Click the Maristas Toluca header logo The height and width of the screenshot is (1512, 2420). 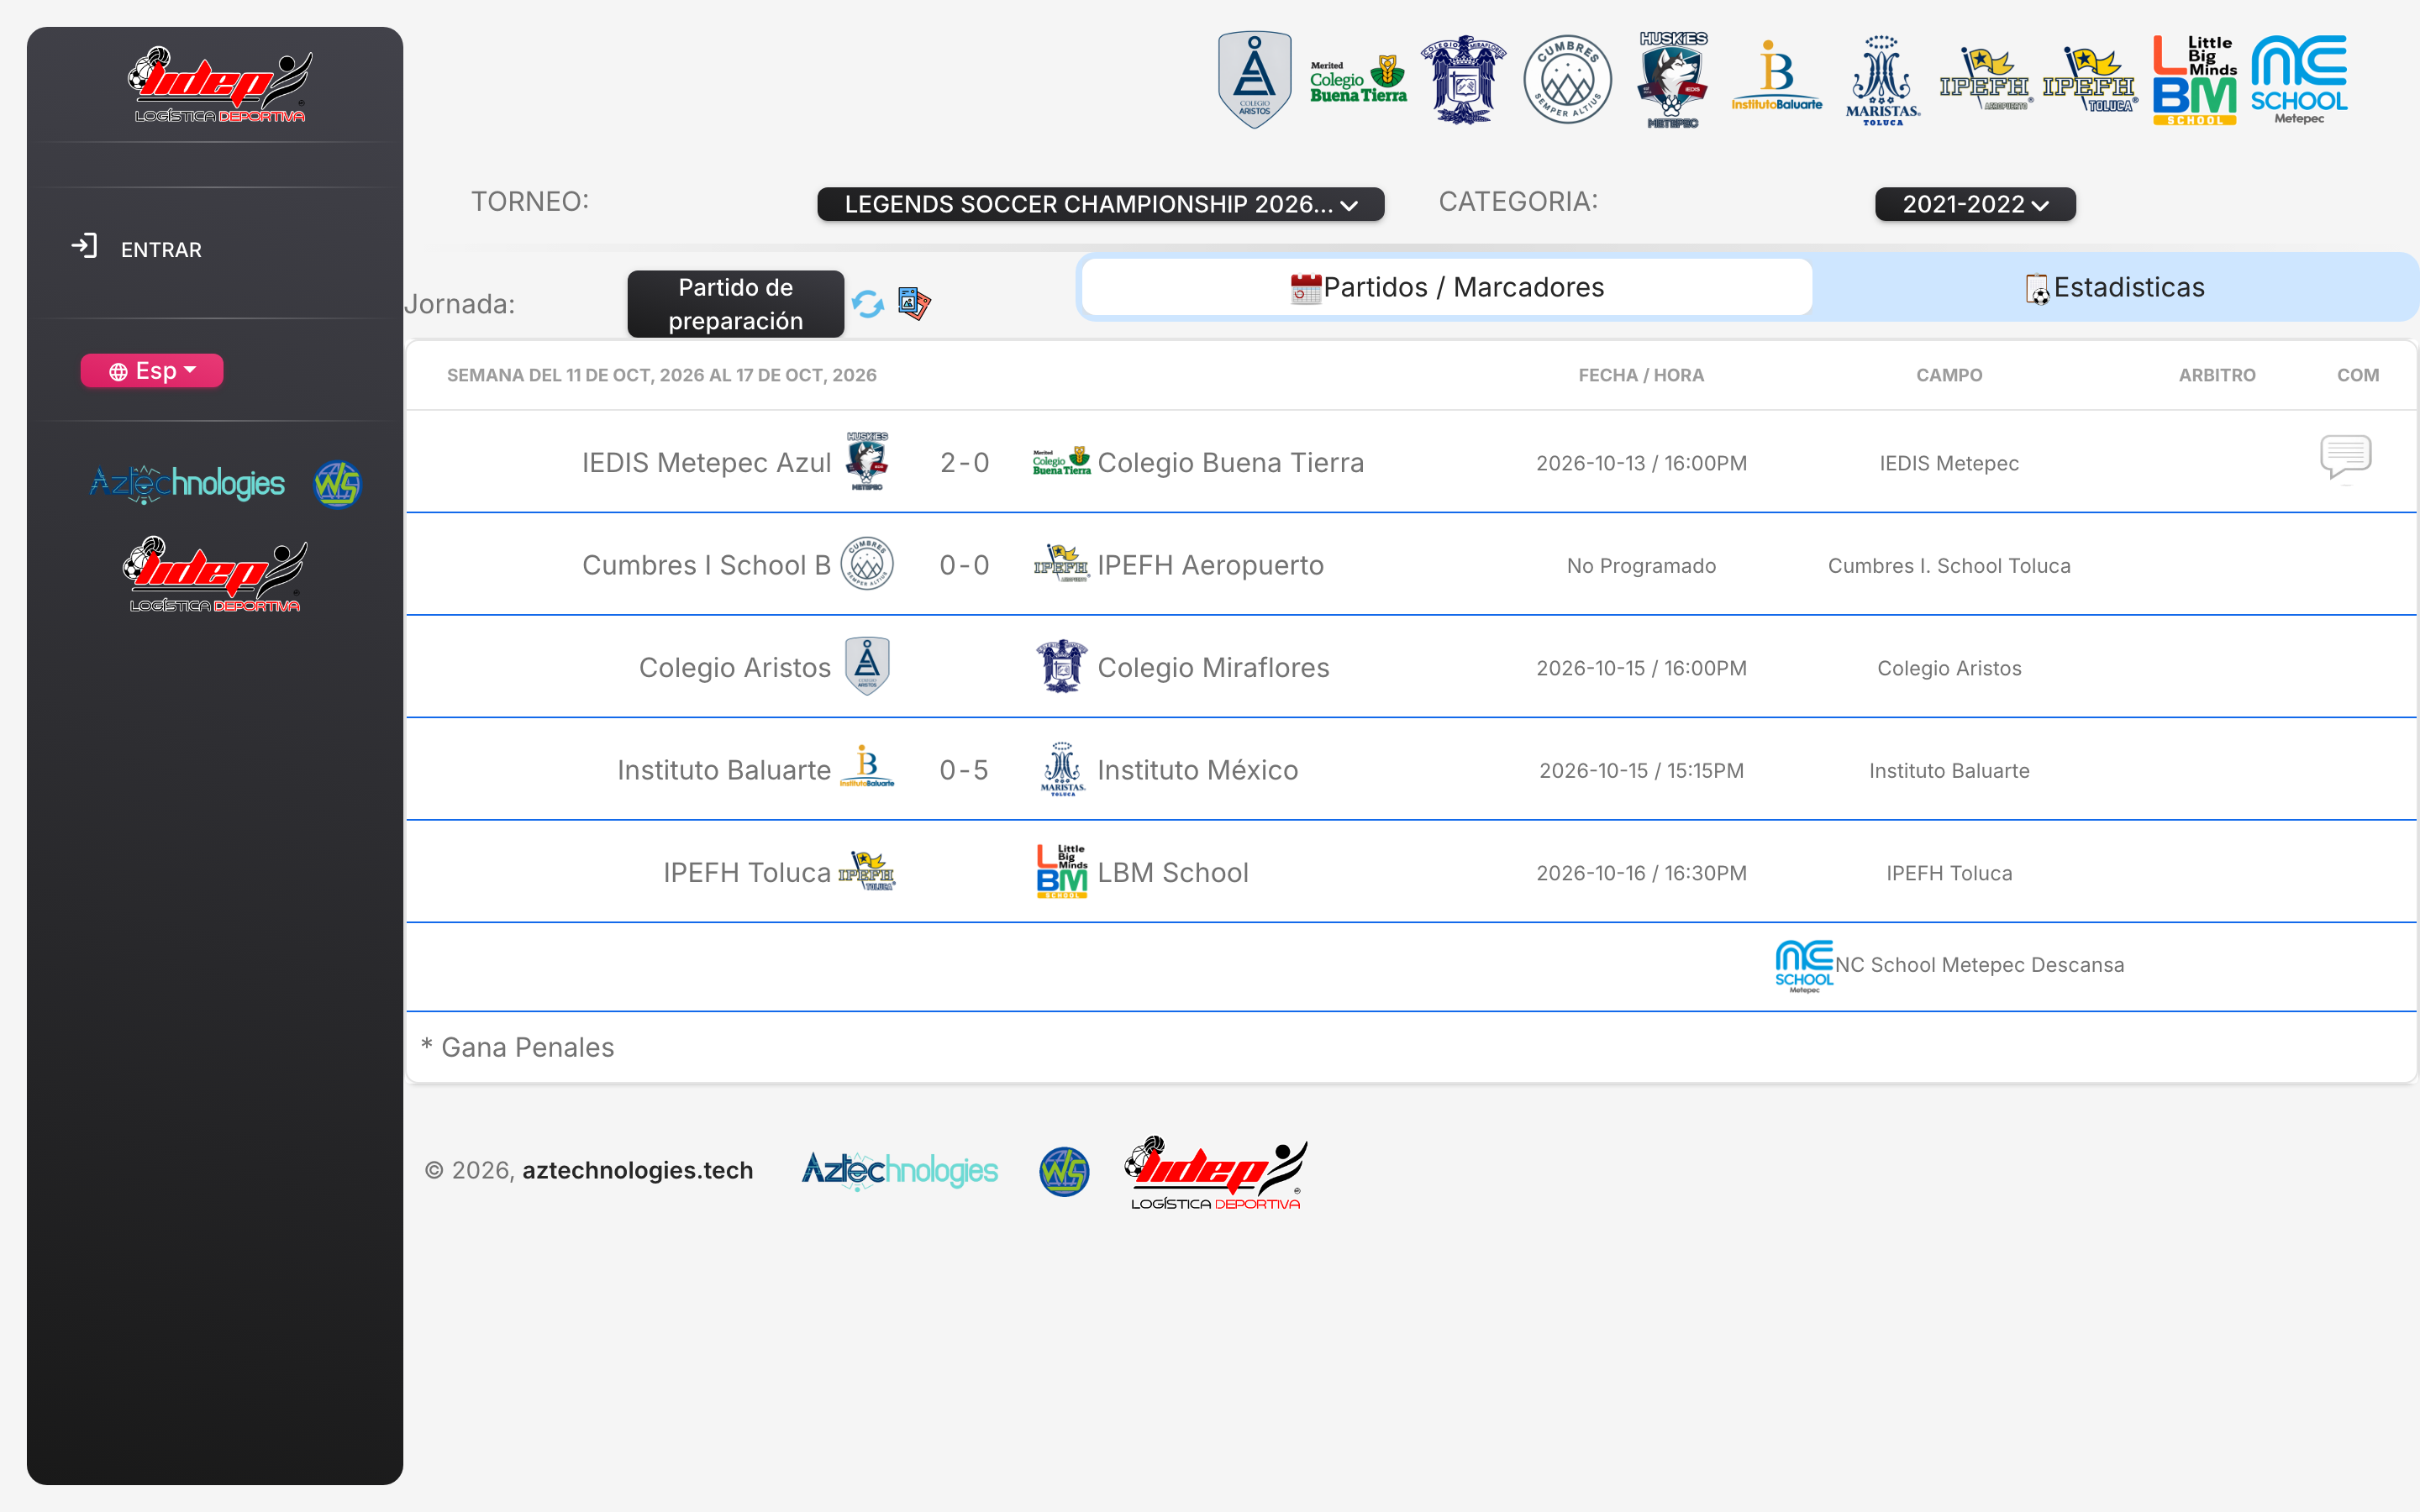pos(1882,80)
